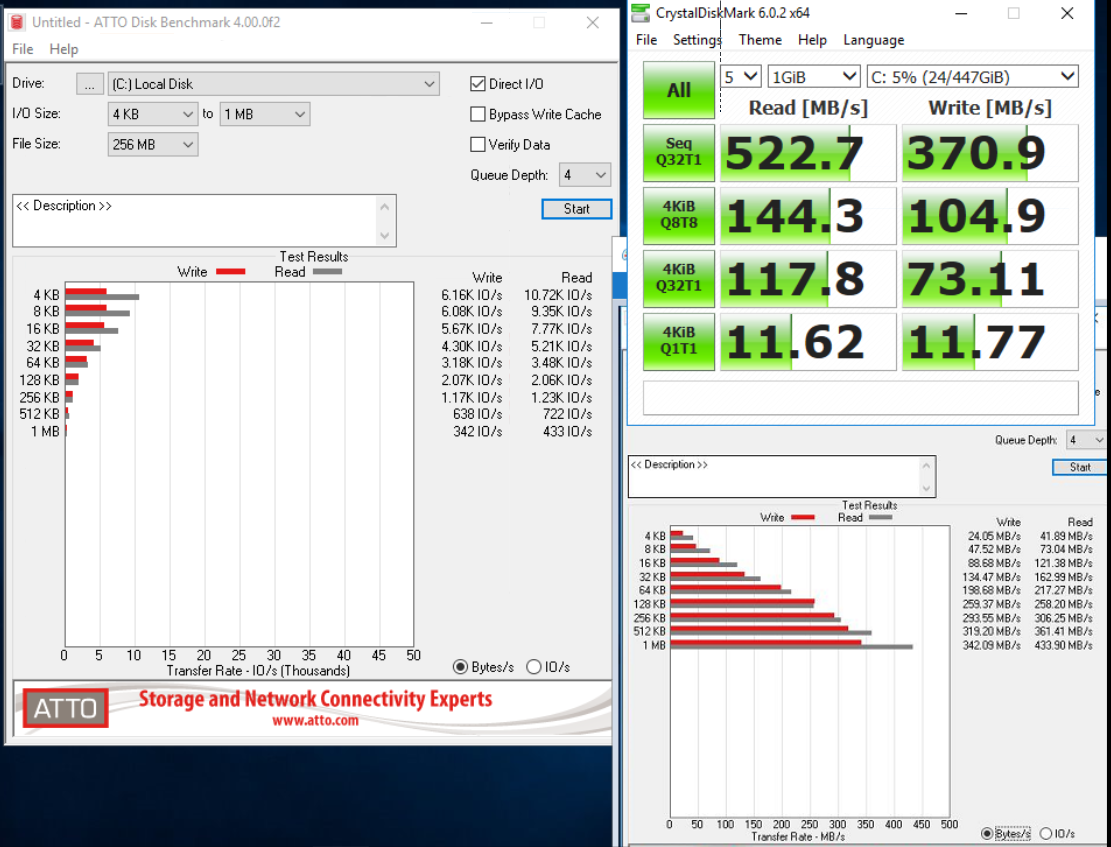Click the ATTO Disk Benchmark title bar icon
This screenshot has width=1111, height=847.
coord(17,22)
